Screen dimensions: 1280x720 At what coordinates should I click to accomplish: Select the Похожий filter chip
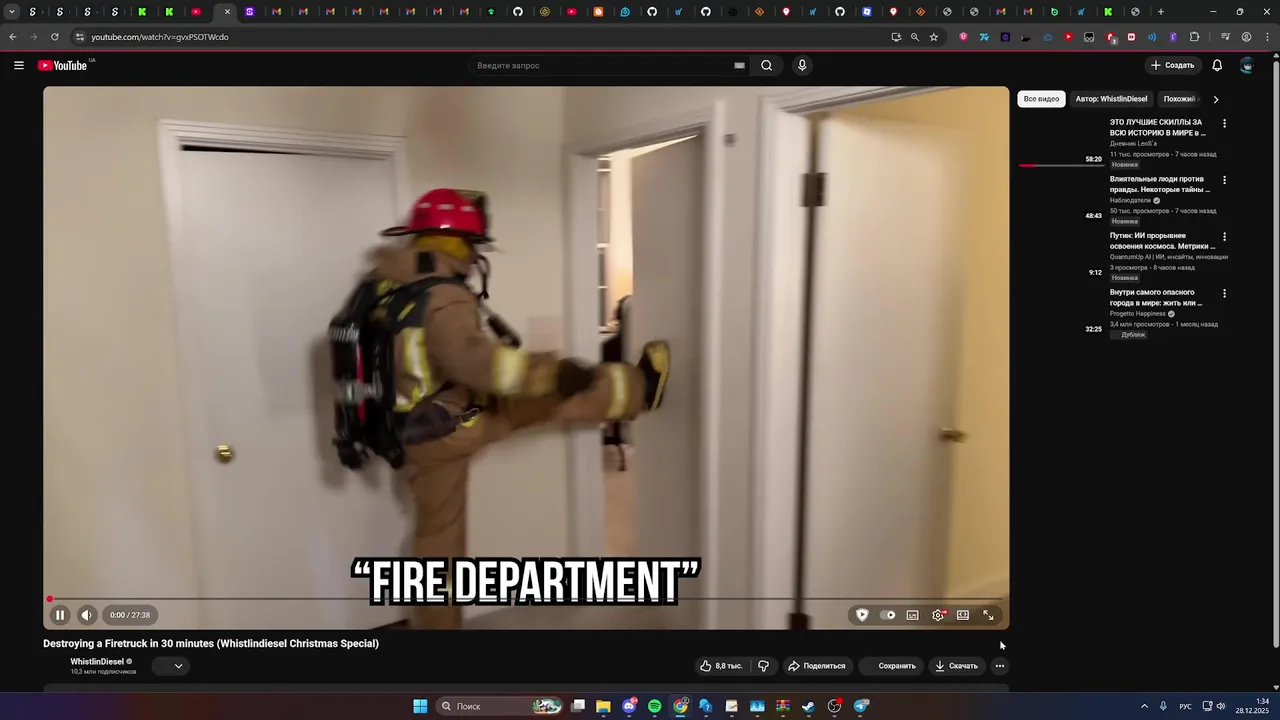(1180, 99)
